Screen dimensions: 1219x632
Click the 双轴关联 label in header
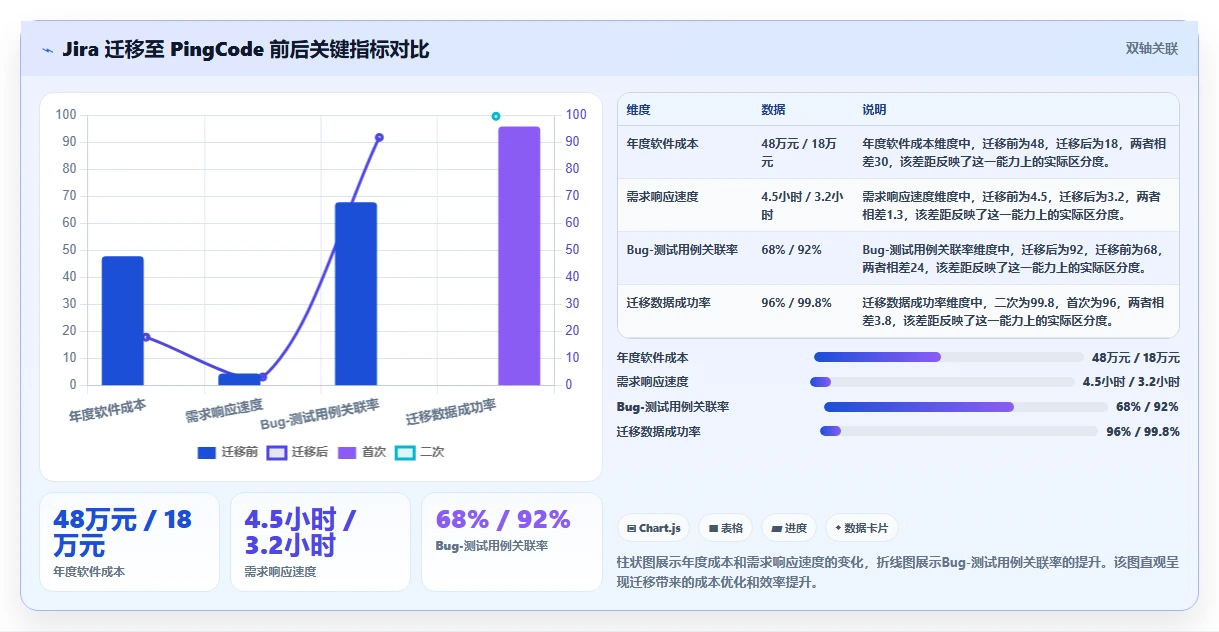point(1152,48)
